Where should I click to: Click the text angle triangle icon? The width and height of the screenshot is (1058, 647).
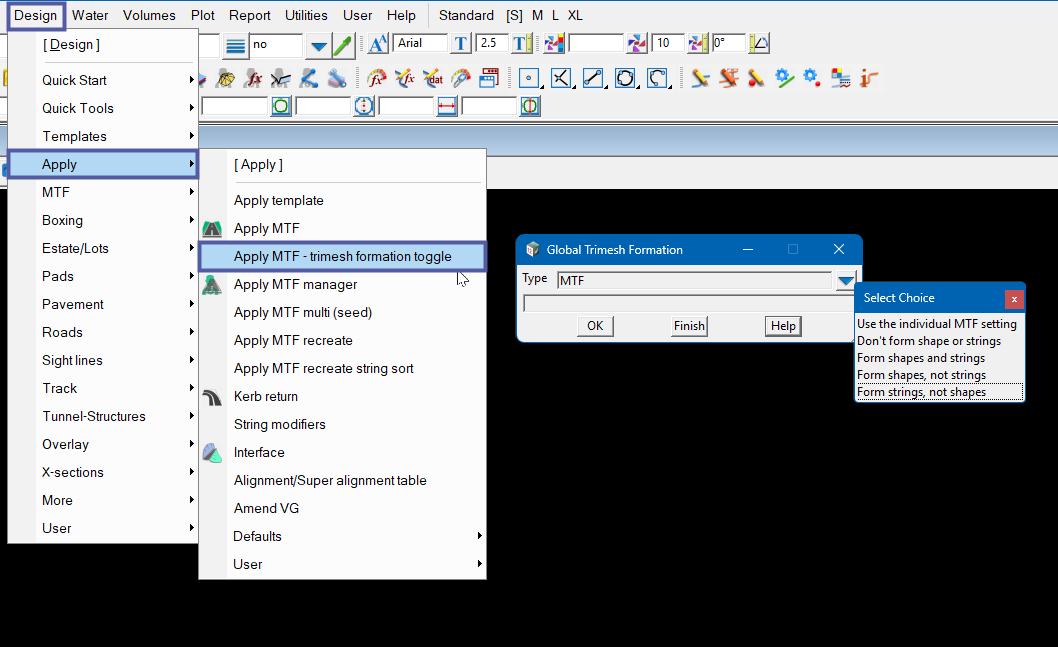760,44
